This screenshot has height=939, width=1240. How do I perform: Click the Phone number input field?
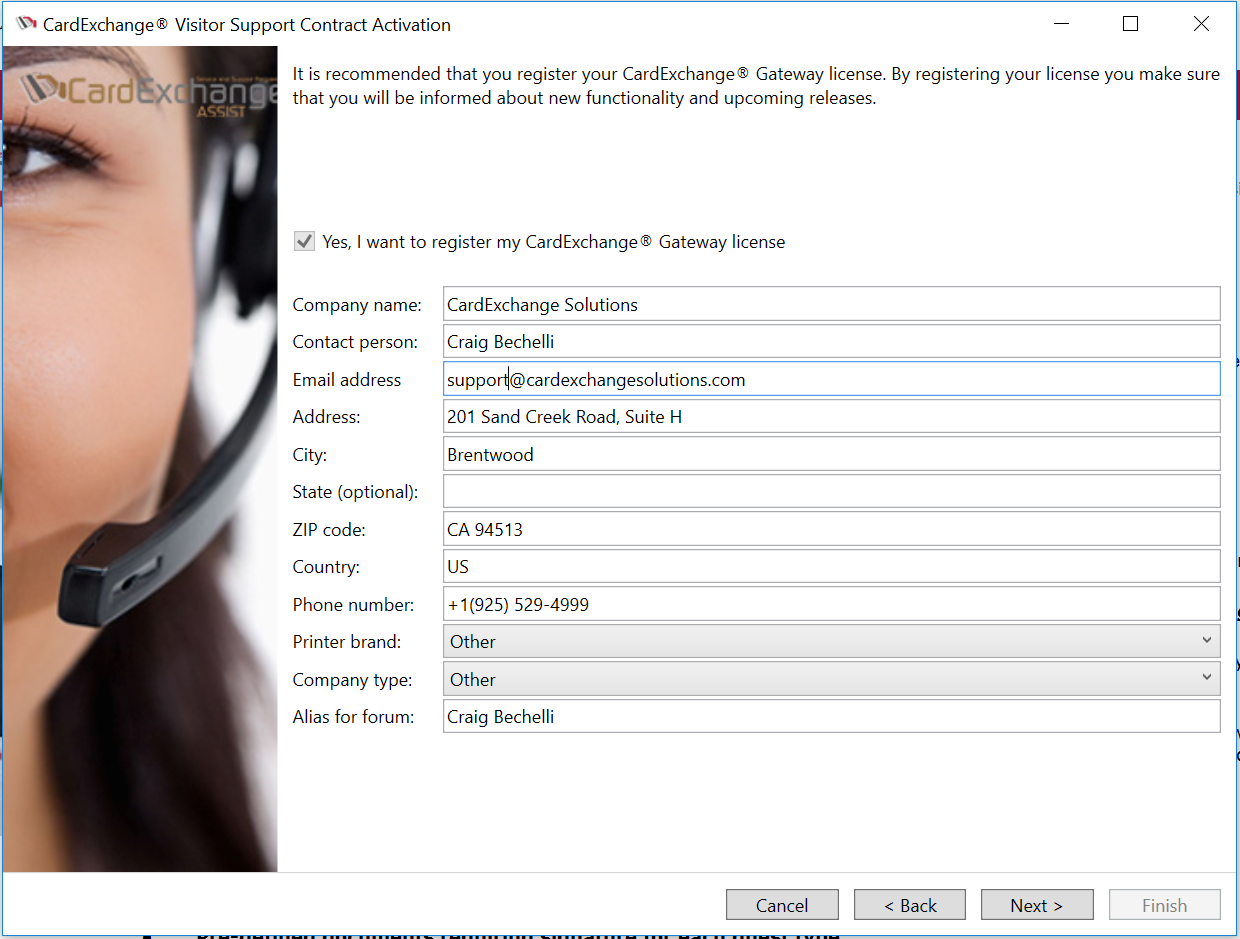tap(831, 604)
